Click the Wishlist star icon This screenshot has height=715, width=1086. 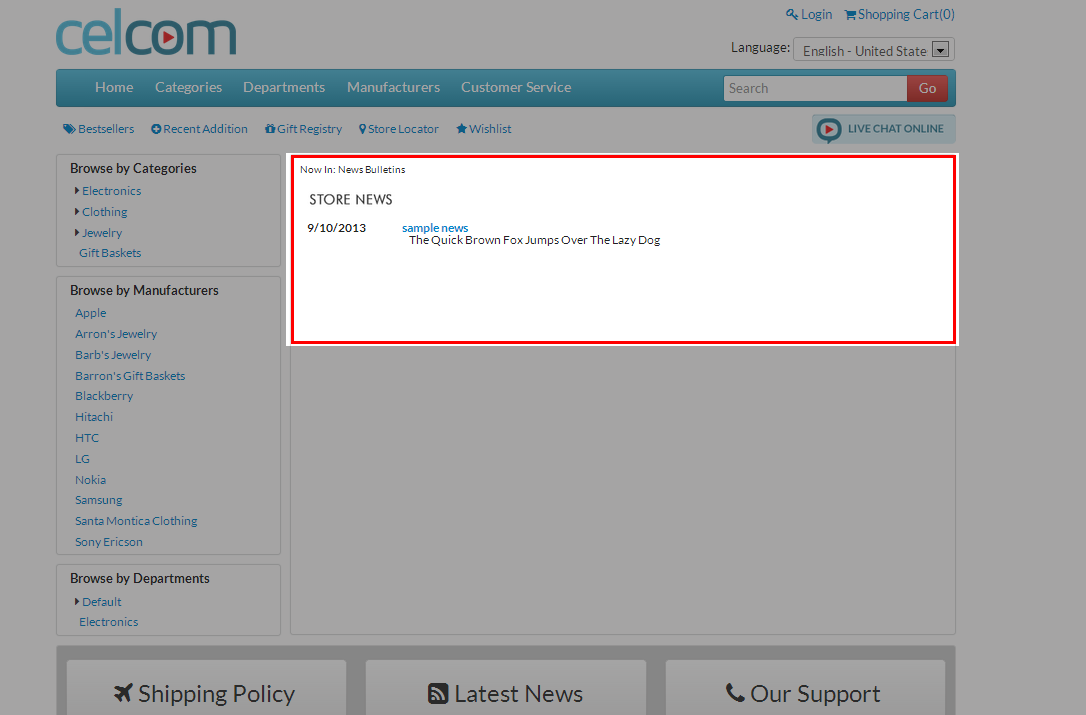[461, 128]
